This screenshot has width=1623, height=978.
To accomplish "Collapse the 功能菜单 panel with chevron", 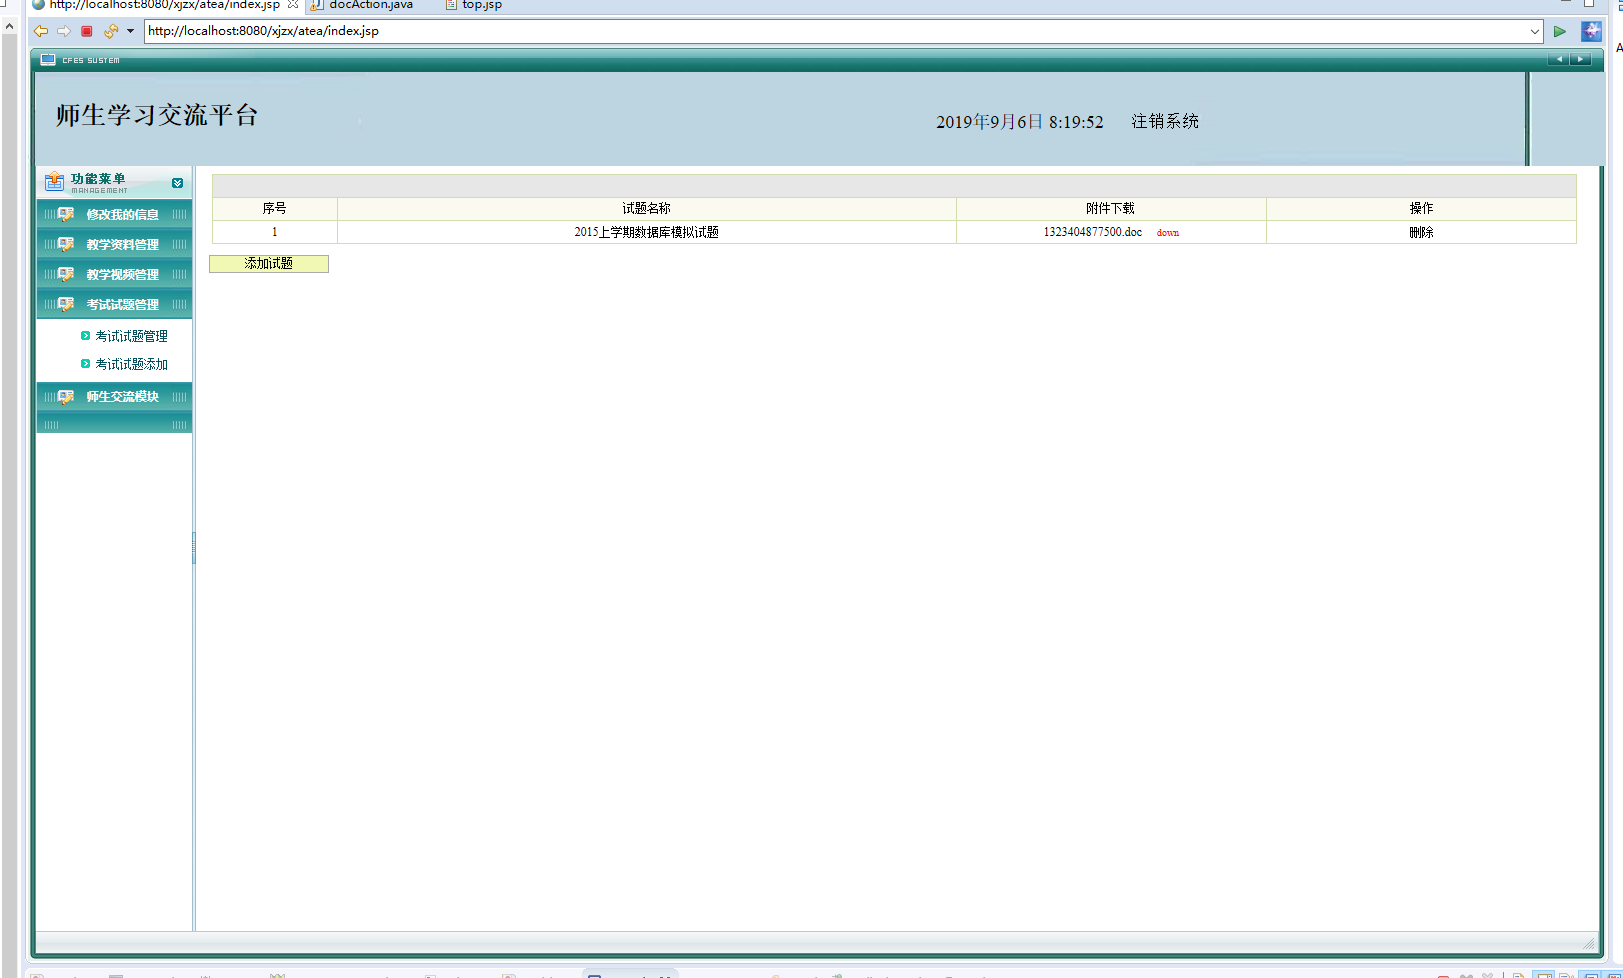I will click(x=177, y=183).
